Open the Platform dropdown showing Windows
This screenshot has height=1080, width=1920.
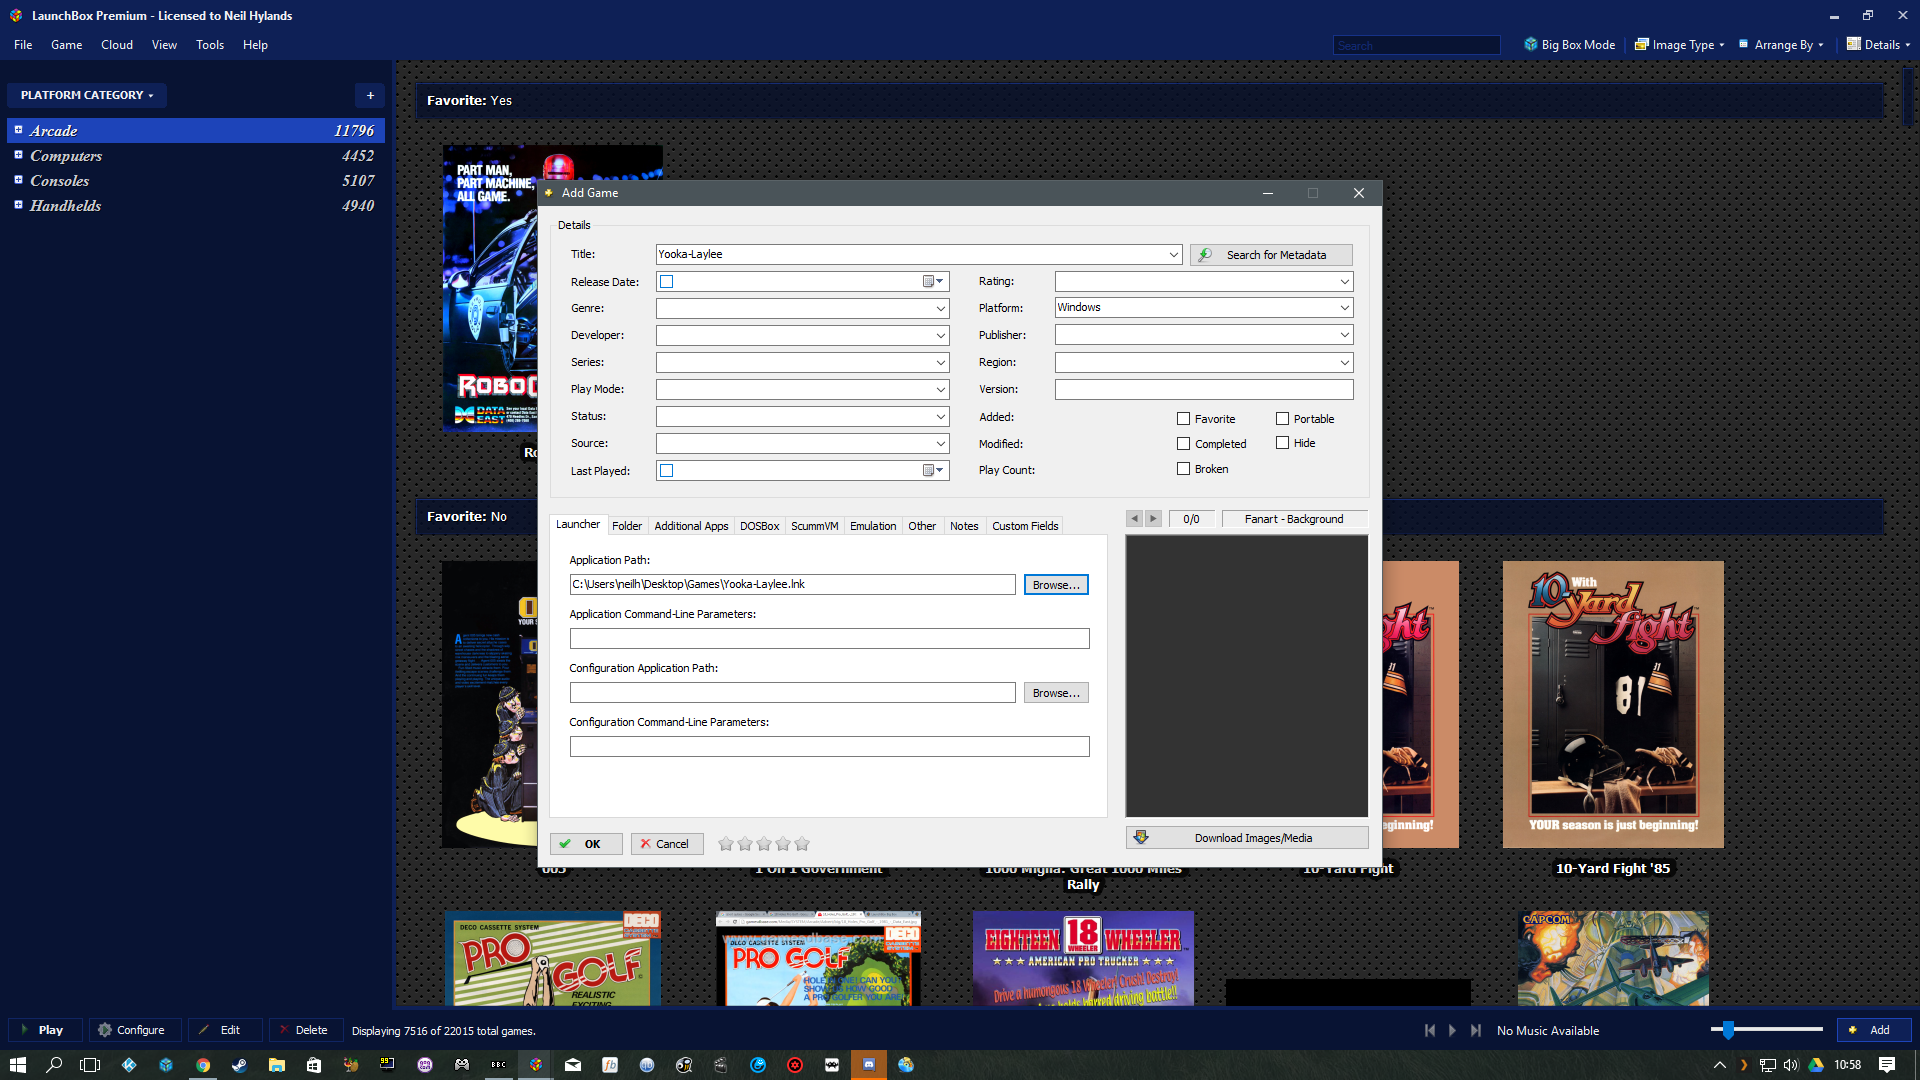1344,308
